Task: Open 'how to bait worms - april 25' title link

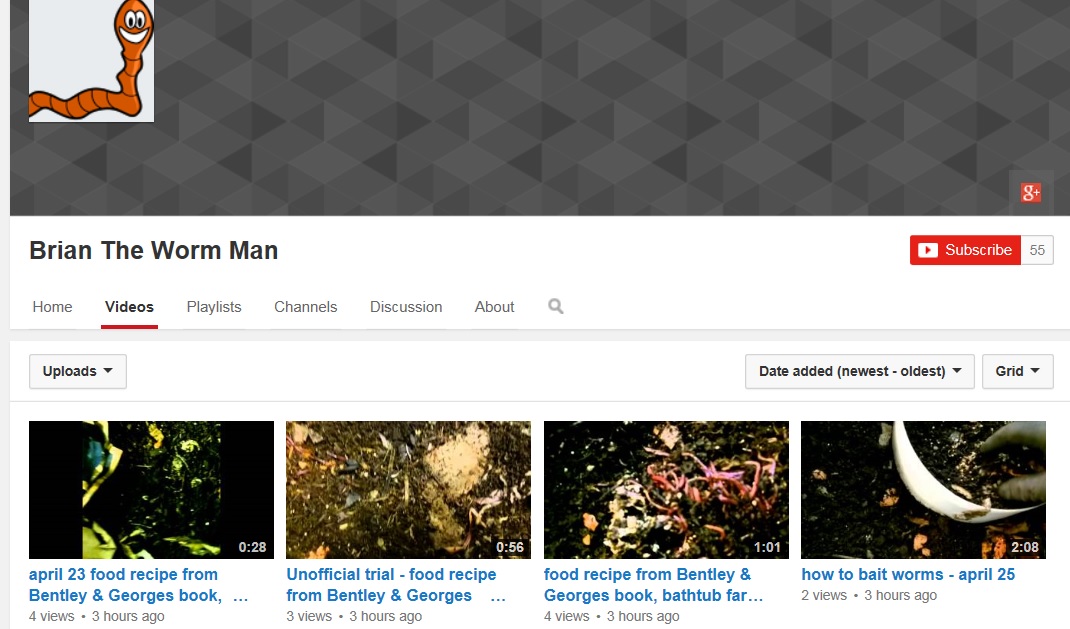Action: tap(908, 574)
